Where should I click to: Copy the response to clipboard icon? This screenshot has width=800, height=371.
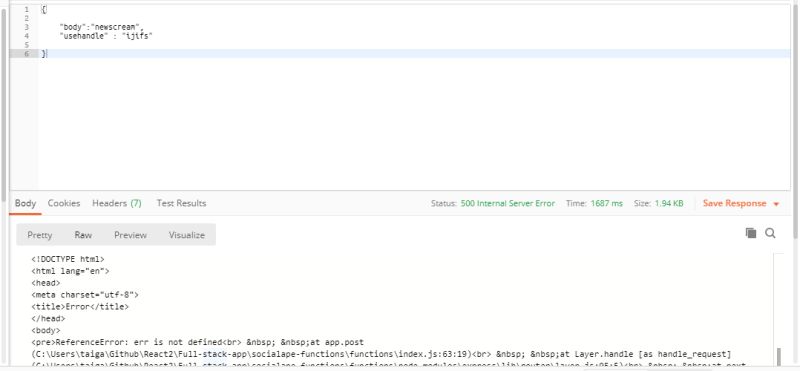click(x=751, y=233)
